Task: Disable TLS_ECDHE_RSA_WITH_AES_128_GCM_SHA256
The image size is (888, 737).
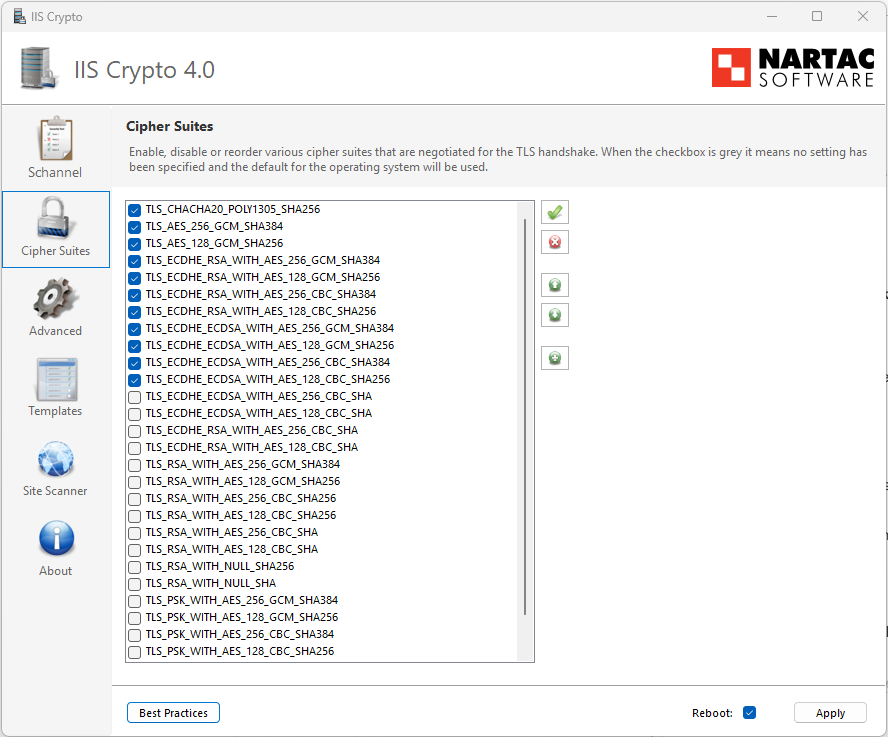Action: pos(134,278)
